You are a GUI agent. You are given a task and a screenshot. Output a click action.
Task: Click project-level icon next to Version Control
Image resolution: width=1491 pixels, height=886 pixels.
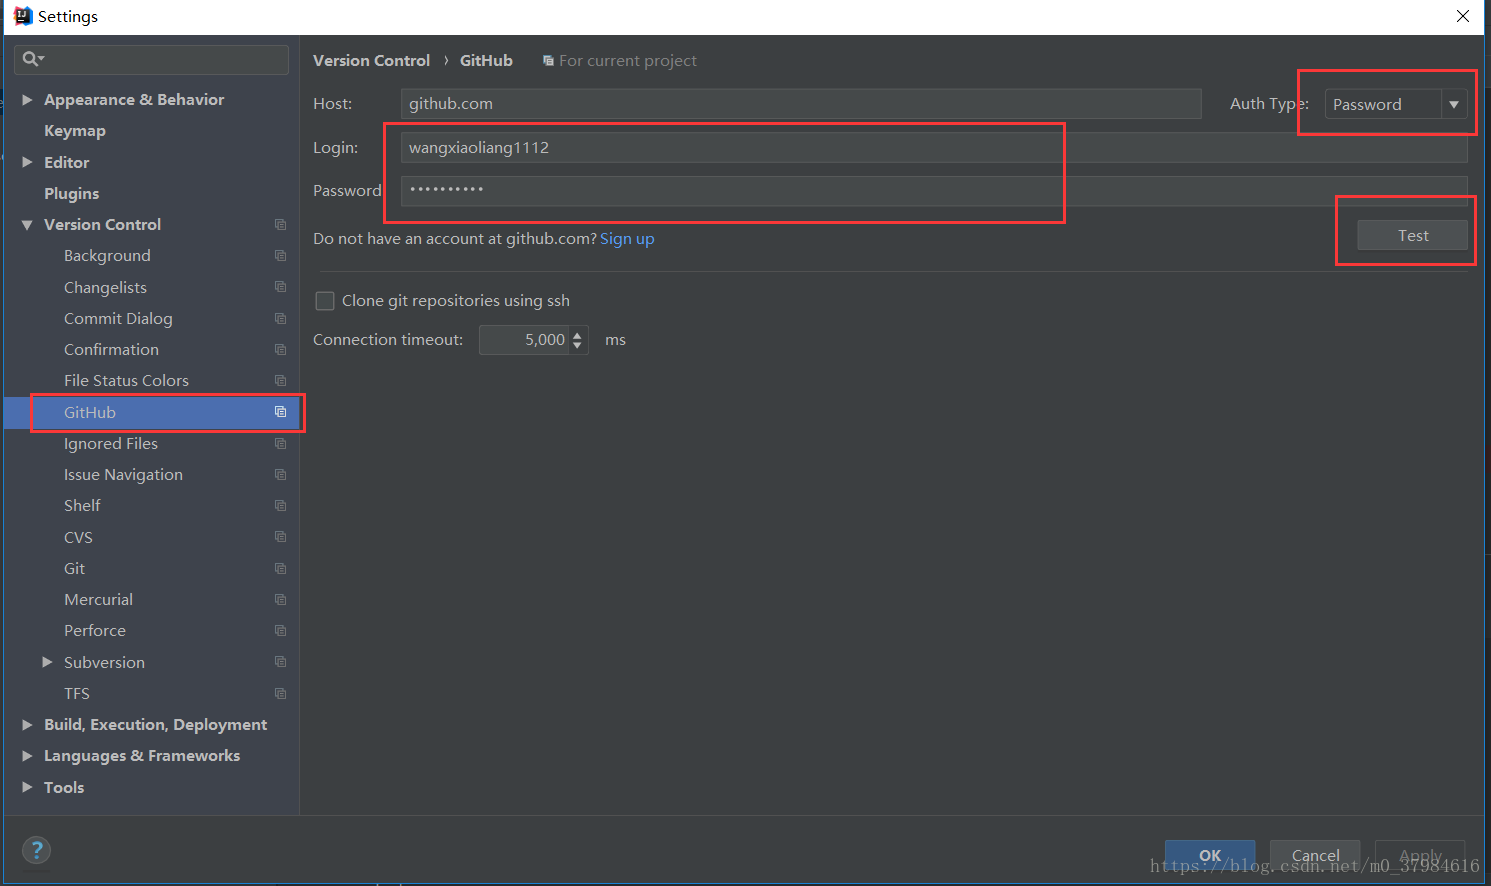click(x=280, y=225)
